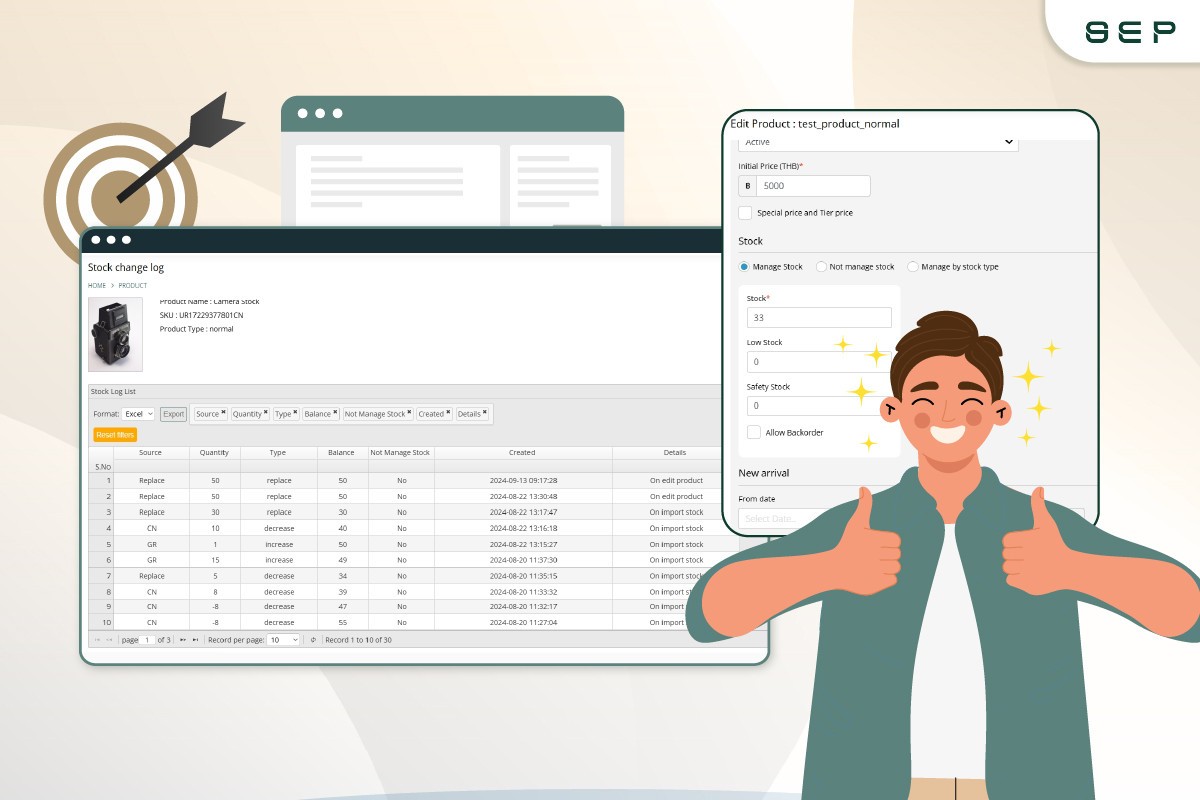Click timestamp 2024-08-20 11:33:32

(523, 592)
